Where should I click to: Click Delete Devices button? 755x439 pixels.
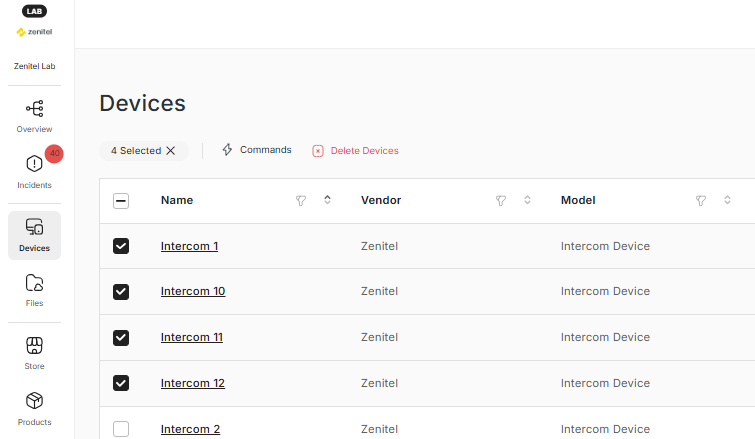tap(355, 151)
